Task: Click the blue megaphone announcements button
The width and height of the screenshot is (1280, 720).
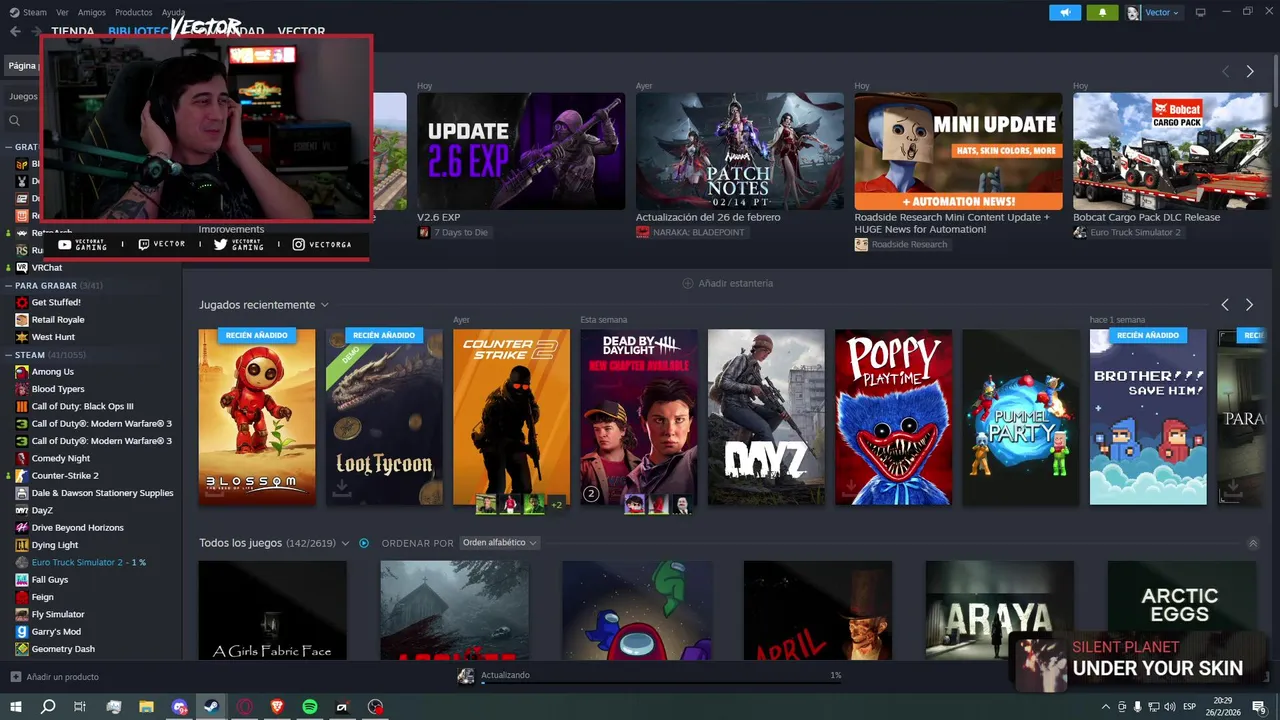Action: tap(1065, 12)
